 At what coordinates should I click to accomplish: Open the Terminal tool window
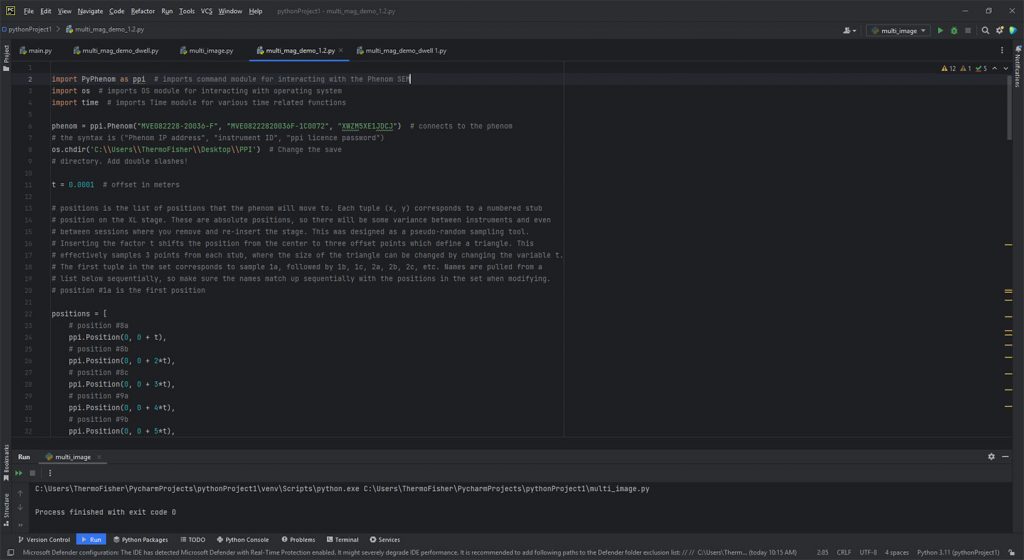click(x=342, y=539)
